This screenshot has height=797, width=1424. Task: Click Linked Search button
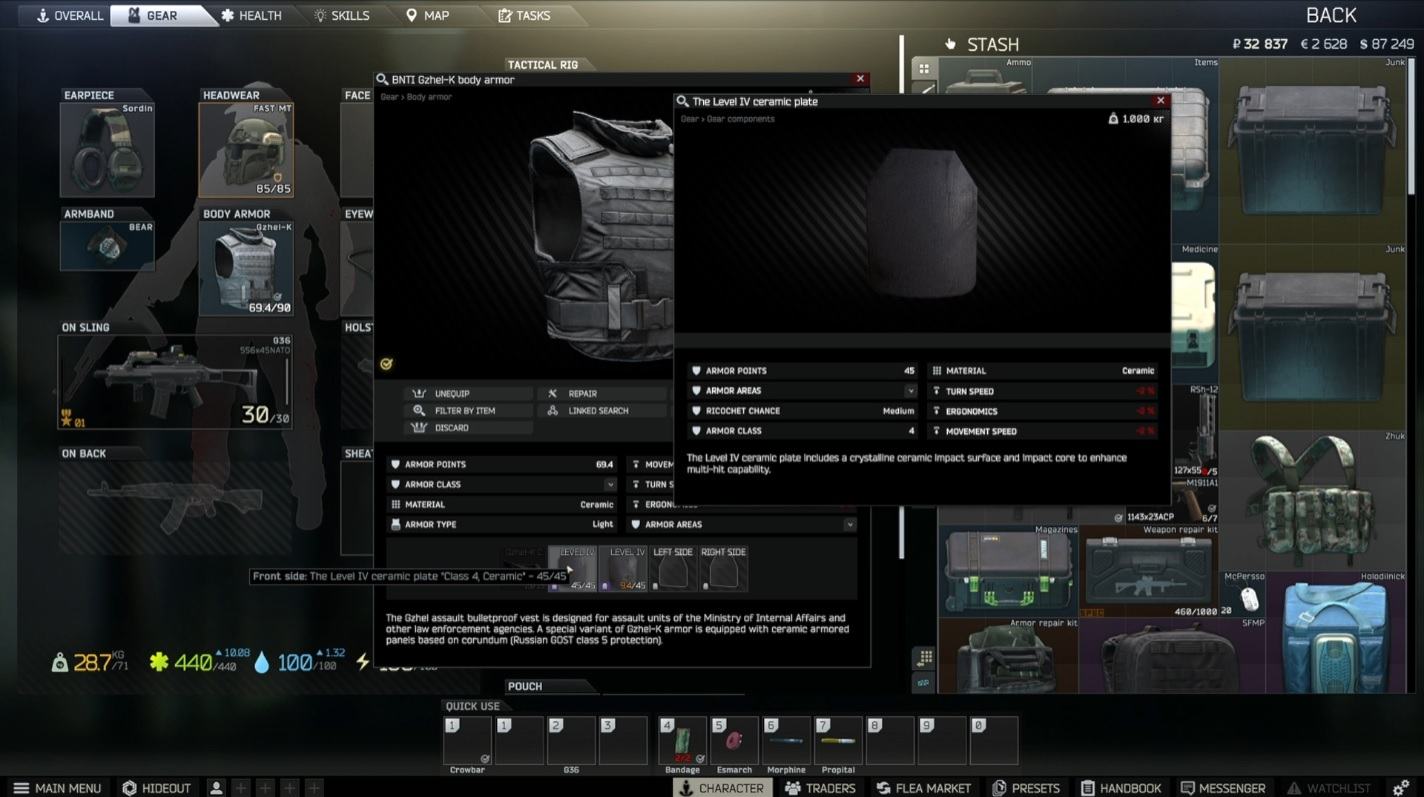click(603, 411)
